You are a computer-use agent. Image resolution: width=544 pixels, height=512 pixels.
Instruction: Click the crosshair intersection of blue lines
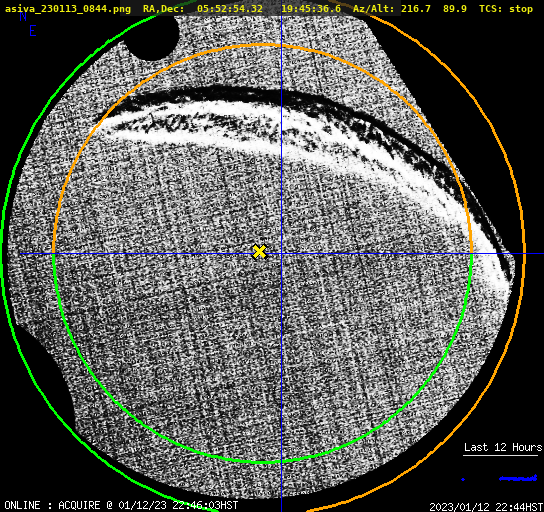tap(281, 254)
